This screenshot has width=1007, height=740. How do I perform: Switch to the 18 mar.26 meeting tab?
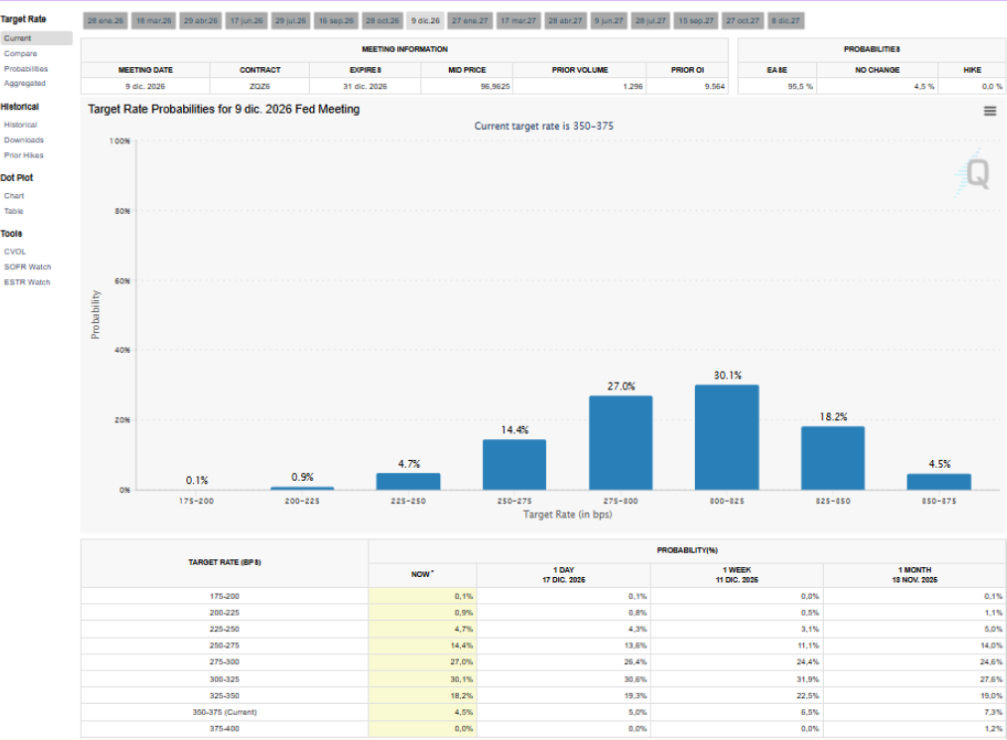pos(153,20)
